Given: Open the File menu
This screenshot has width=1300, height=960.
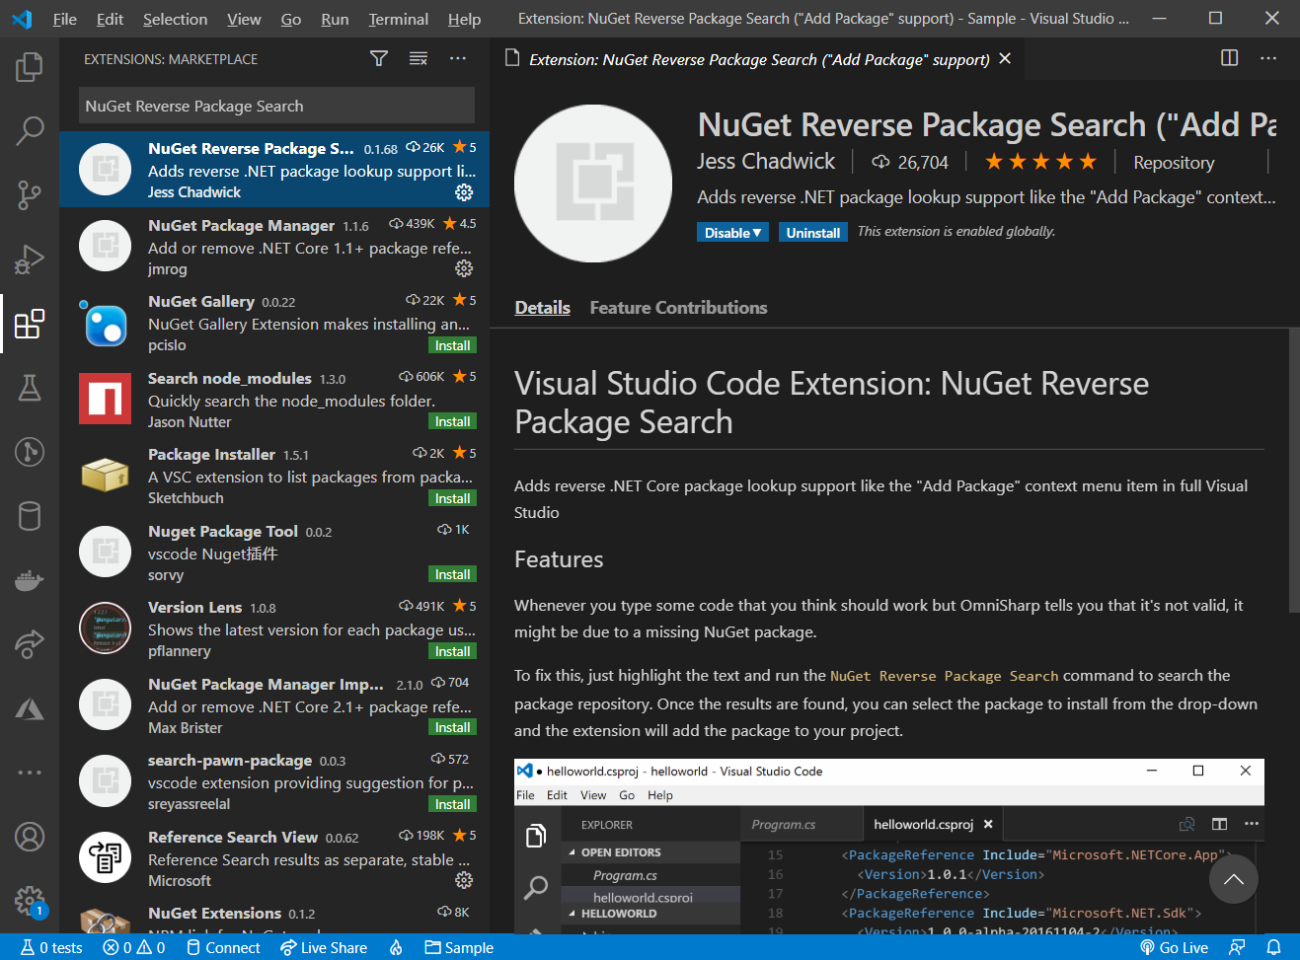Looking at the screenshot, I should [x=65, y=19].
